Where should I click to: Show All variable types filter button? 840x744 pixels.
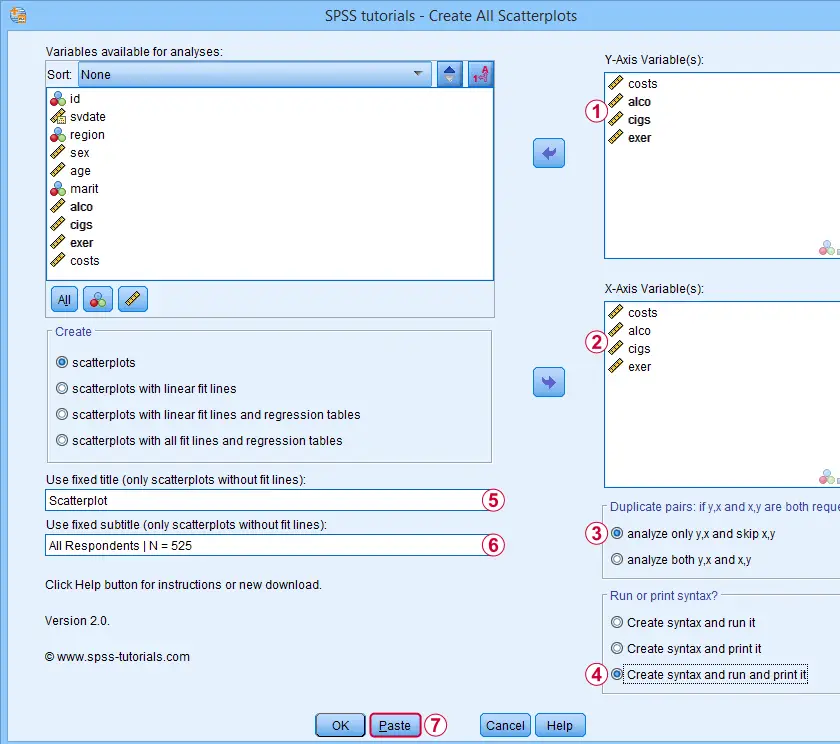tap(64, 299)
